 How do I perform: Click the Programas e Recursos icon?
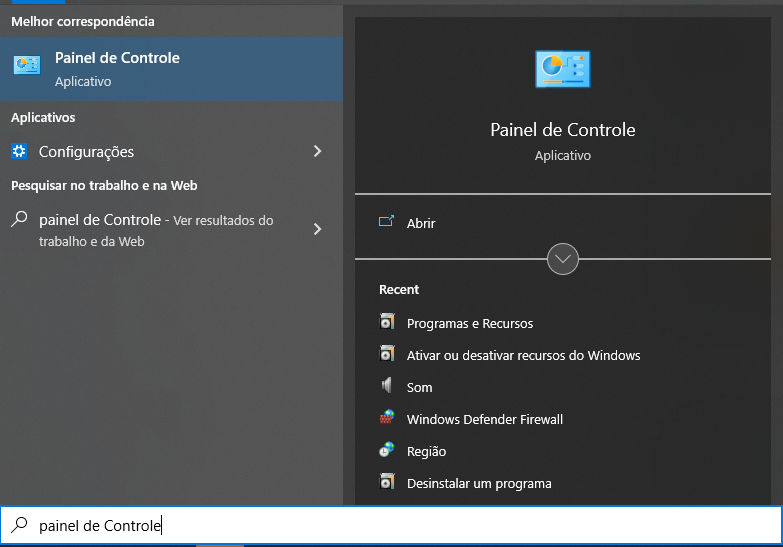pyautogui.click(x=387, y=322)
